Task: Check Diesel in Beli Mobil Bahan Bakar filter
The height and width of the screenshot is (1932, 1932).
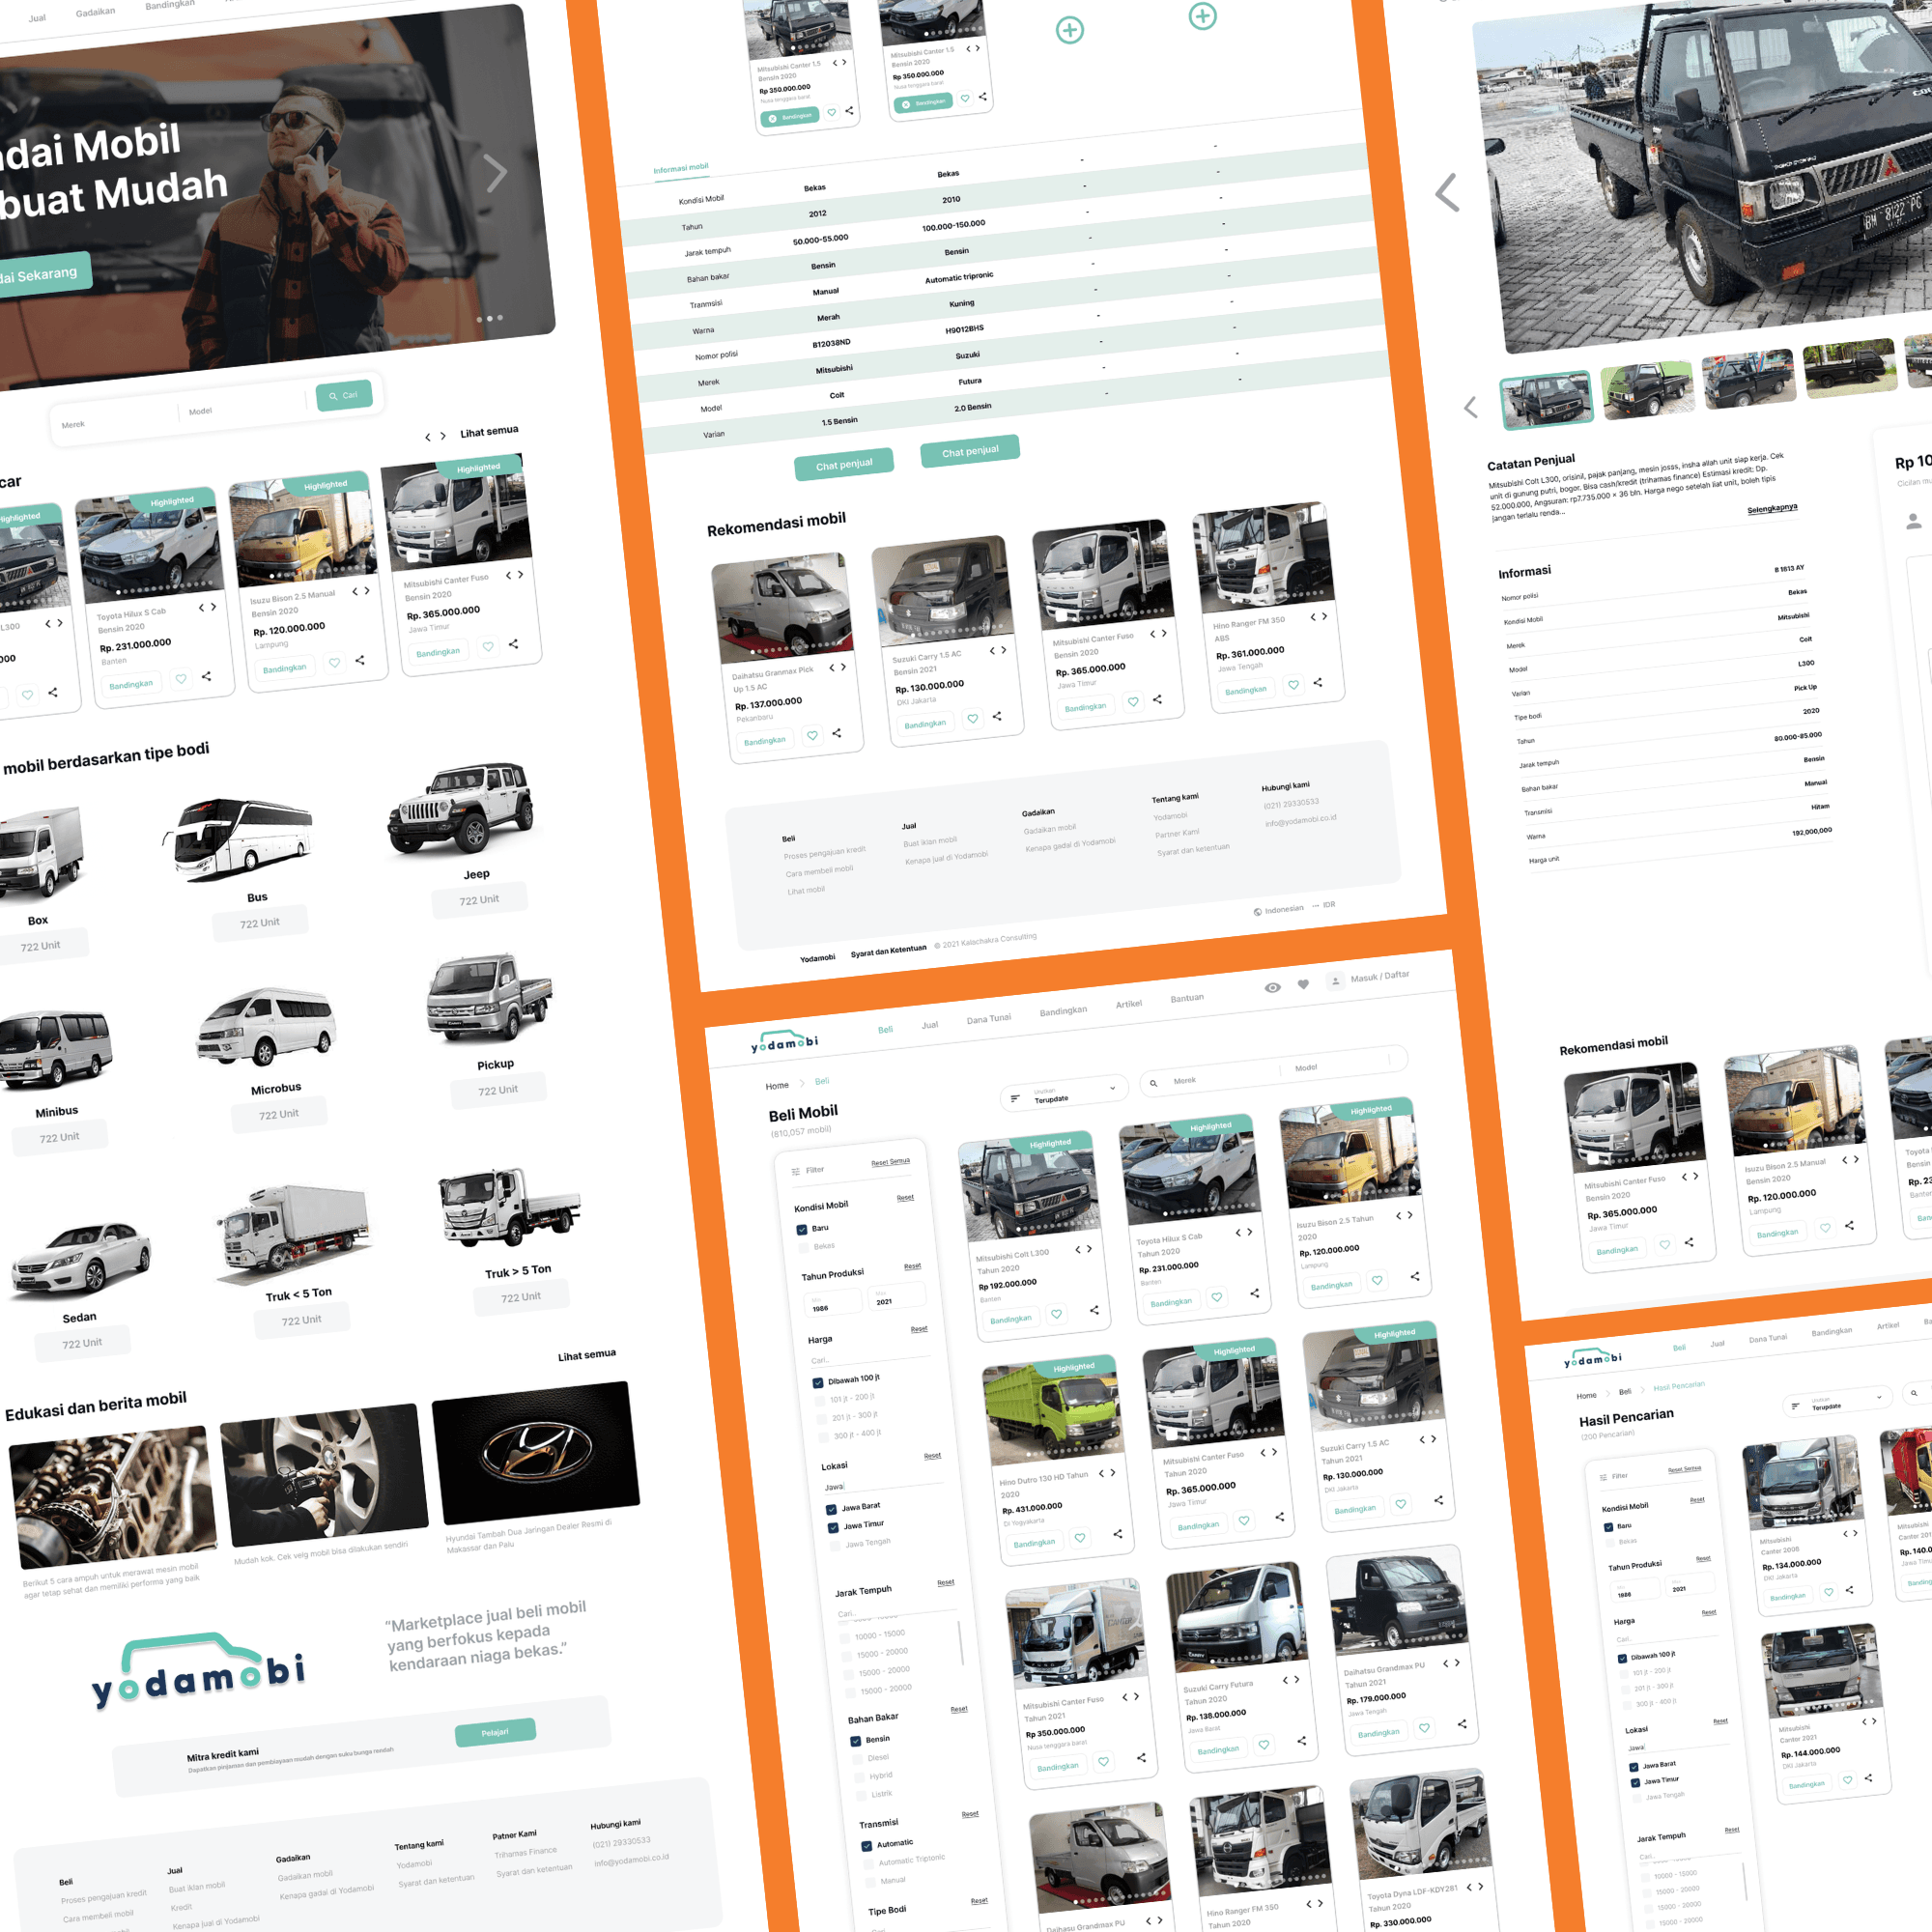Action: [858, 1759]
